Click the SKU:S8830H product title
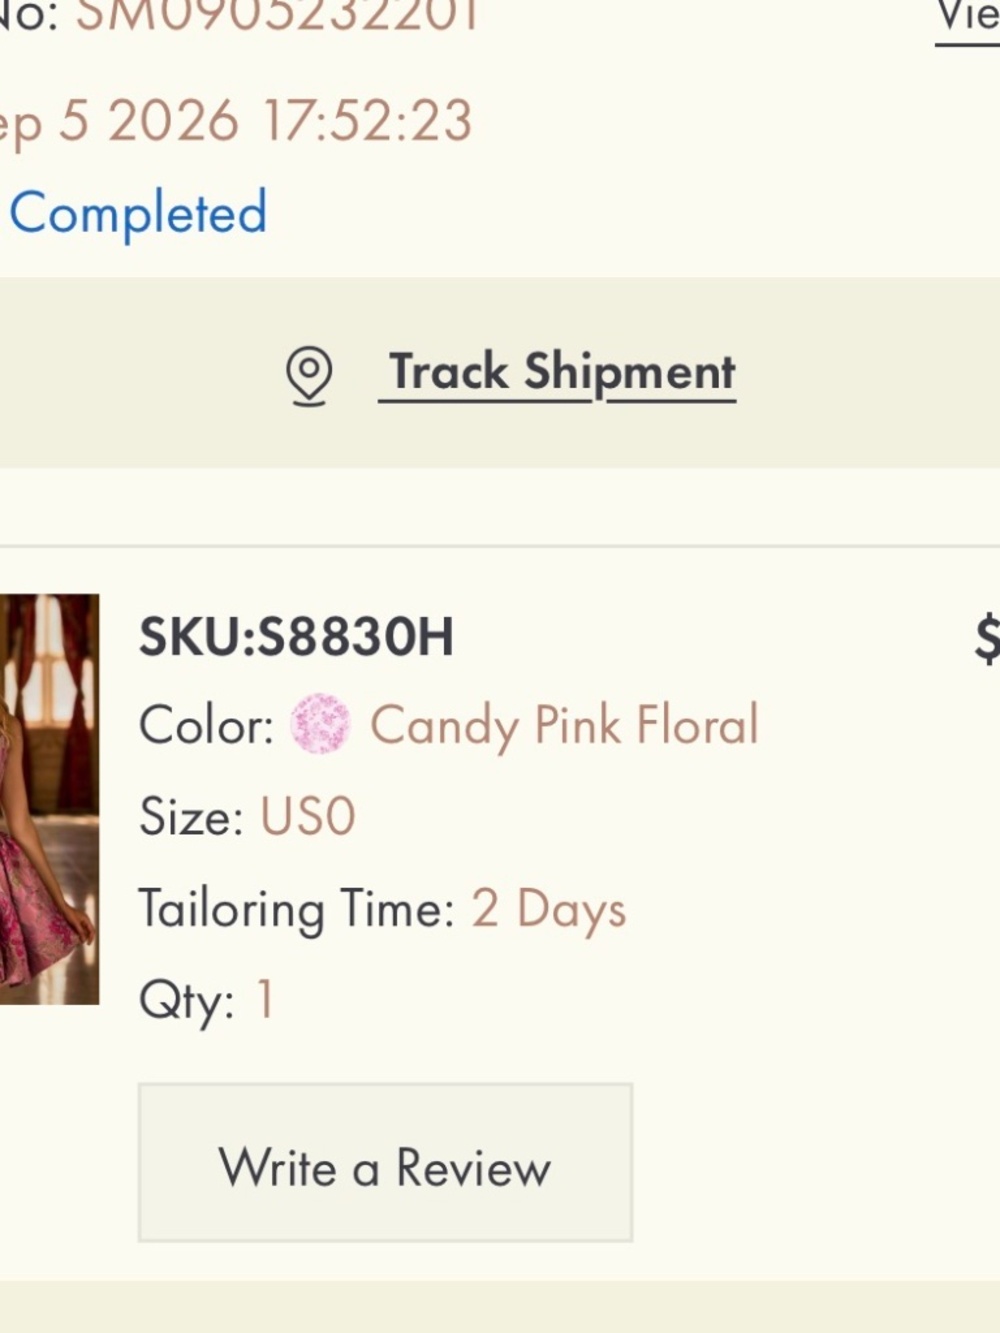The height and width of the screenshot is (1333, 1000). [296, 636]
